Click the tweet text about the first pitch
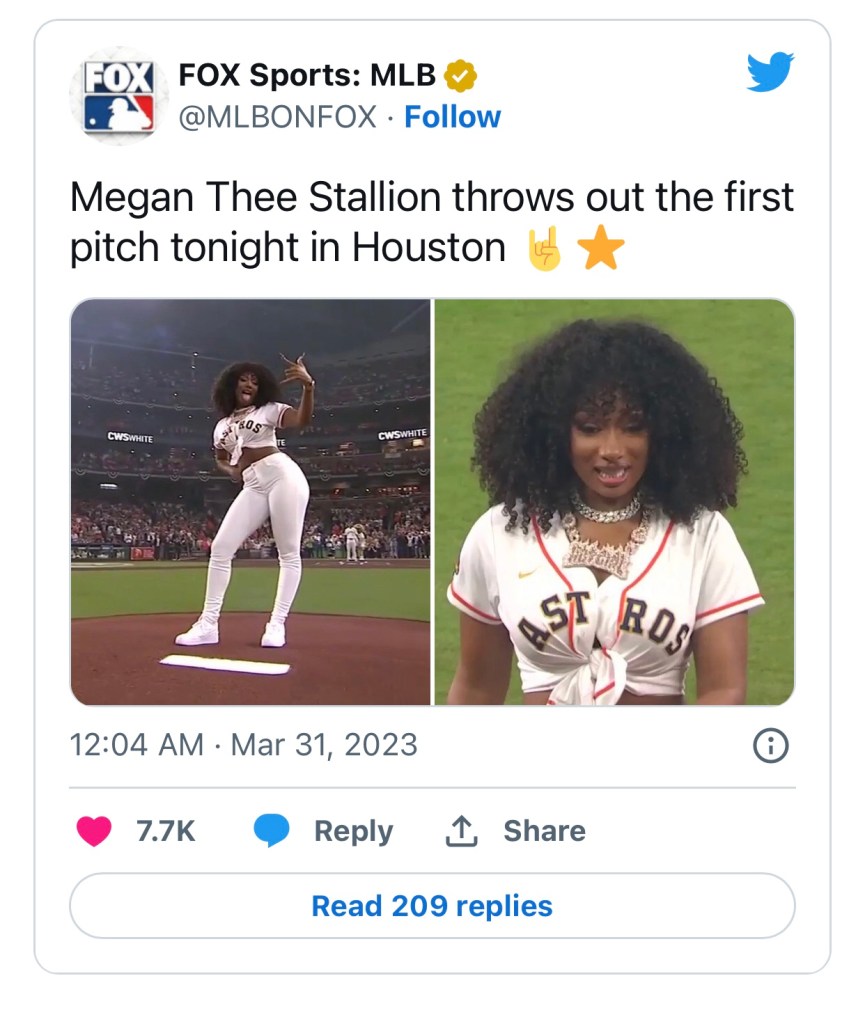Viewport: 865px width, 1024px height. (x=431, y=223)
